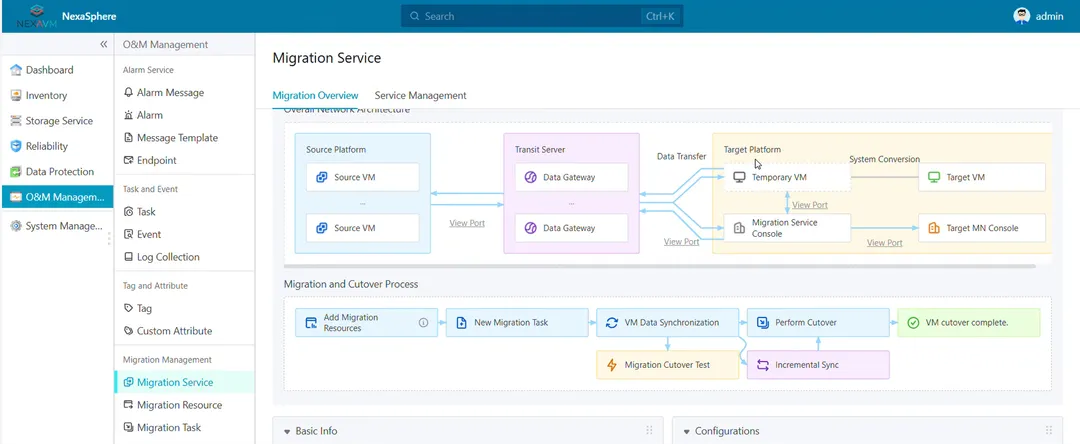Click the Target MN Console building icon

coord(934,228)
